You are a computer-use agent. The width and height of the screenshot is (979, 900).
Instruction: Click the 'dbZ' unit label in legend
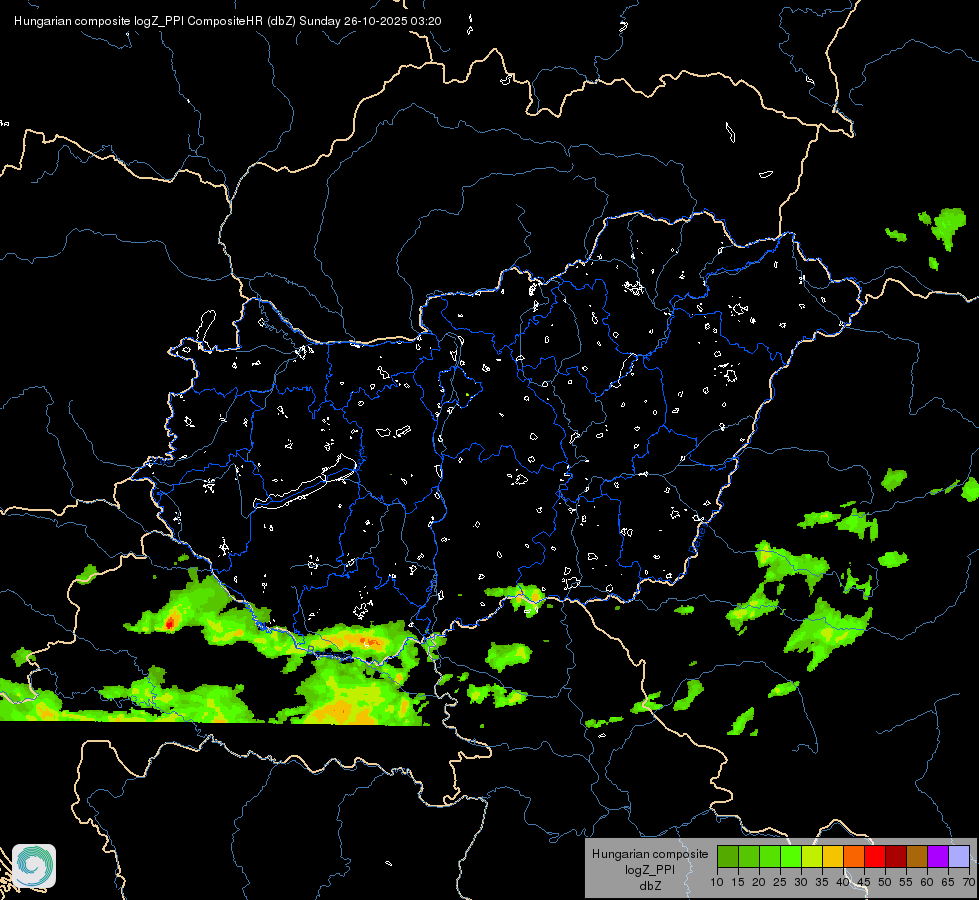(650, 886)
